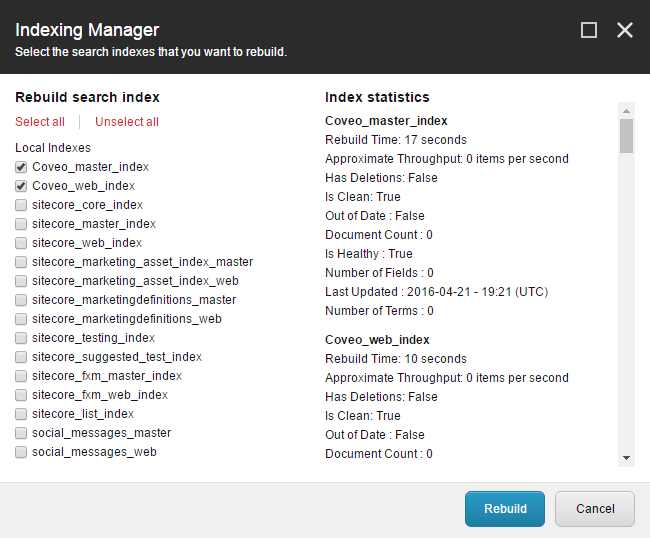The width and height of the screenshot is (650, 538).
Task: Click the Coveo_web_index statistics heading
Action: [x=377, y=340]
